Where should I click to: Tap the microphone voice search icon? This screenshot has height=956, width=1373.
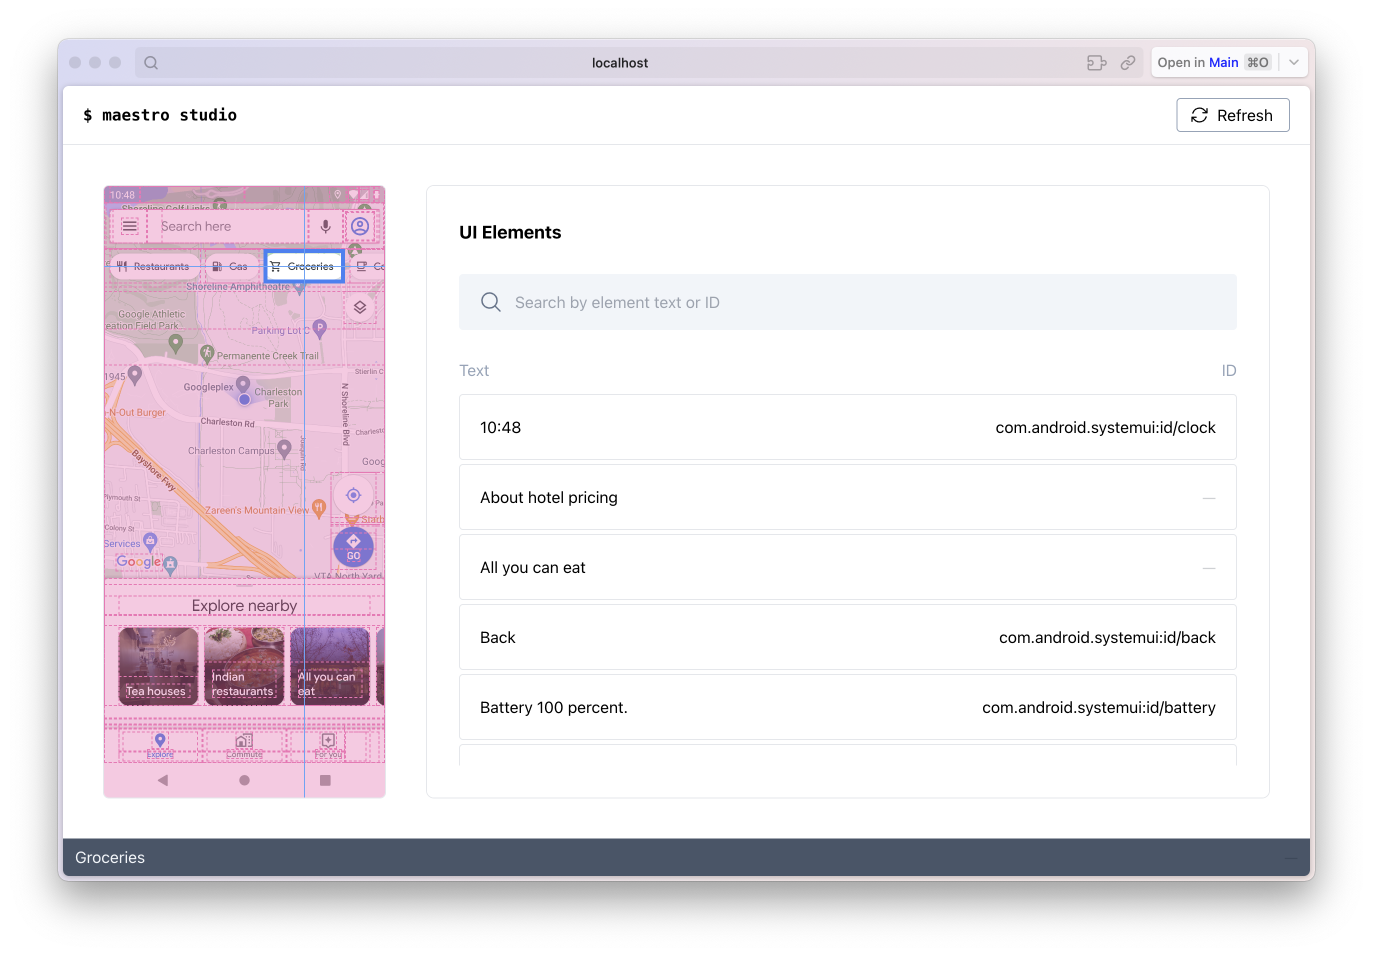pos(325,227)
